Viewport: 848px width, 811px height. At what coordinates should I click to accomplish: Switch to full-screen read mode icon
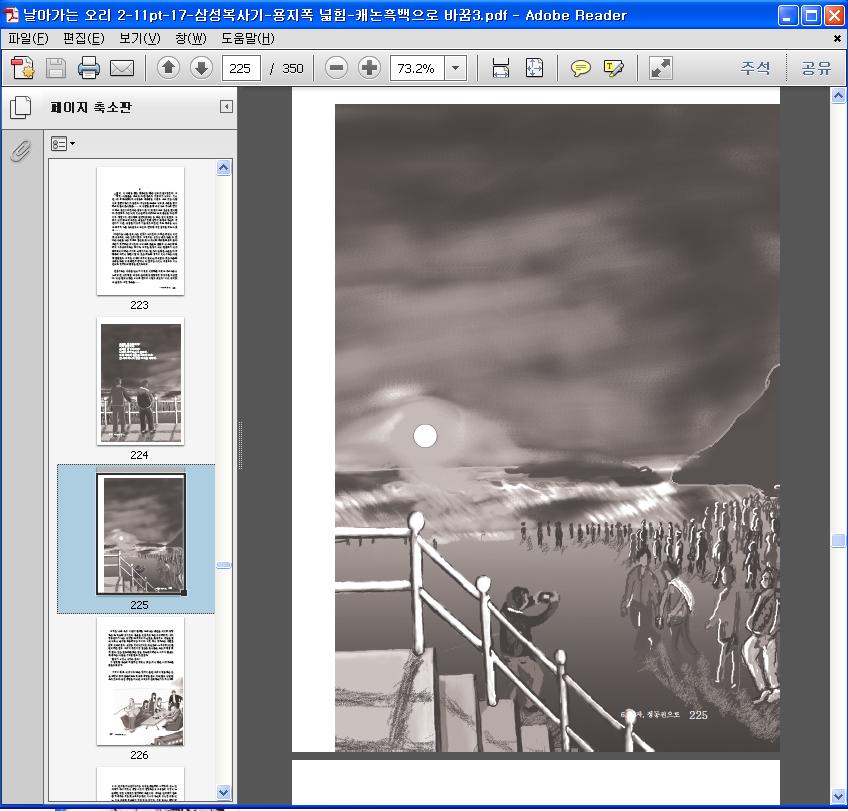tap(660, 68)
